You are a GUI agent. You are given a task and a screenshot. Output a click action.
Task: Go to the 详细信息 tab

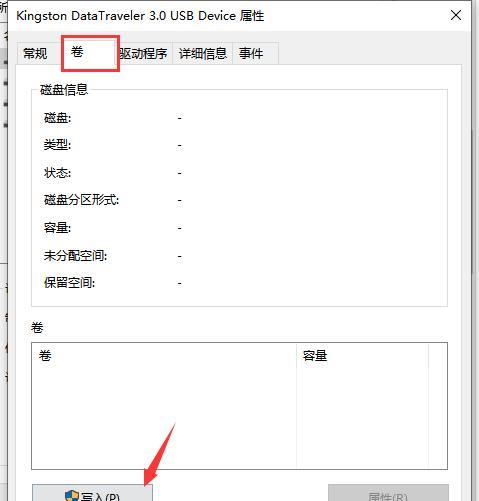point(203,53)
